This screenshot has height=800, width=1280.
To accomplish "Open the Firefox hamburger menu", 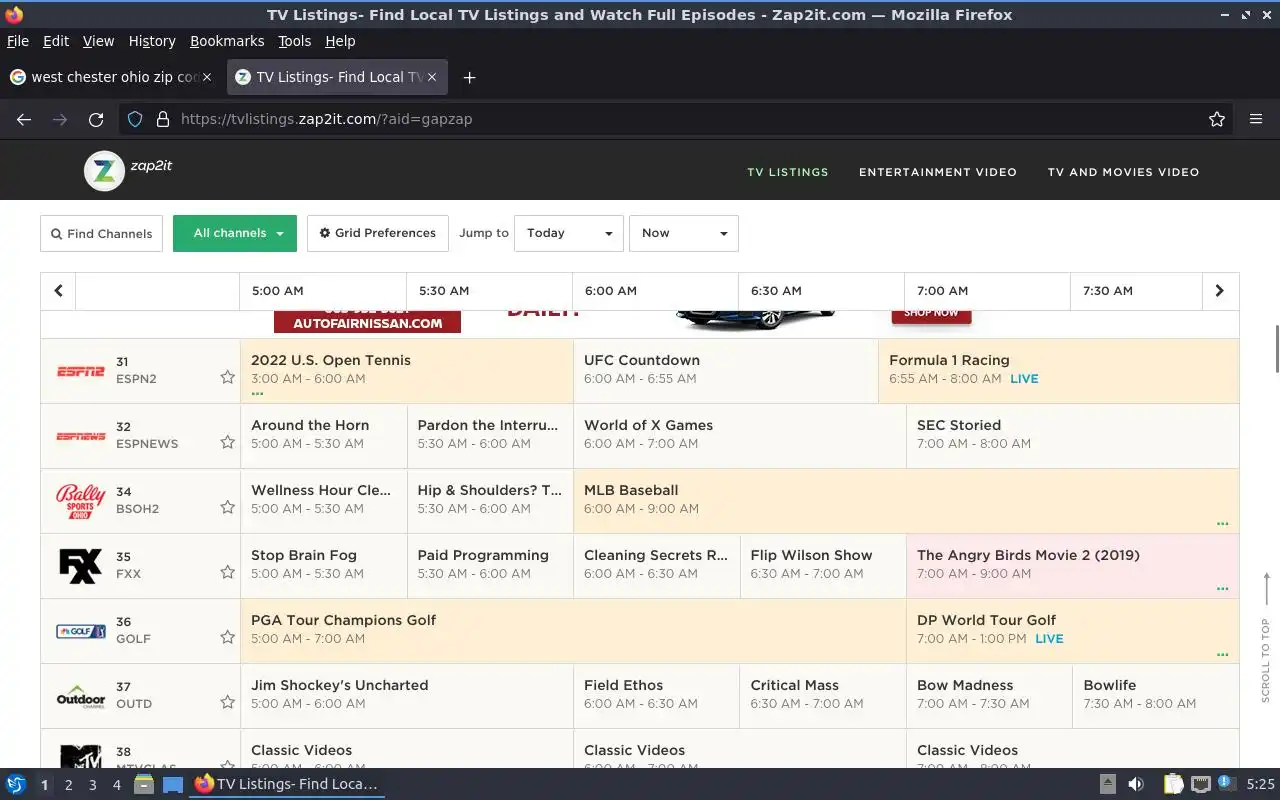I will pos(1256,119).
